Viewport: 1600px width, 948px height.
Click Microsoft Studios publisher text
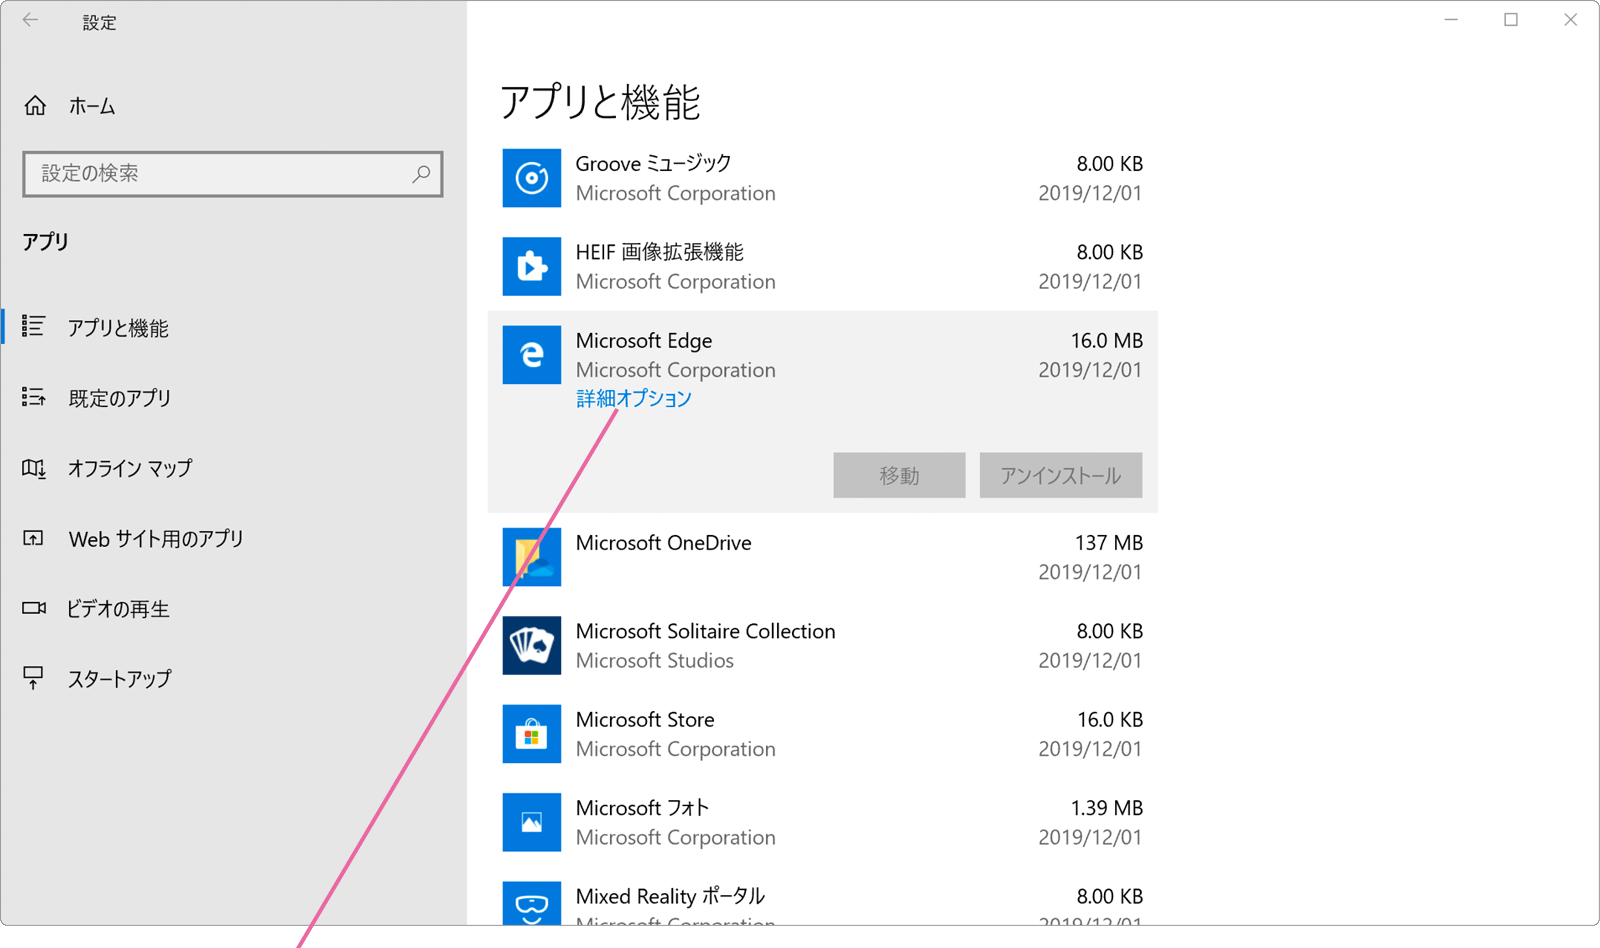[x=654, y=660]
